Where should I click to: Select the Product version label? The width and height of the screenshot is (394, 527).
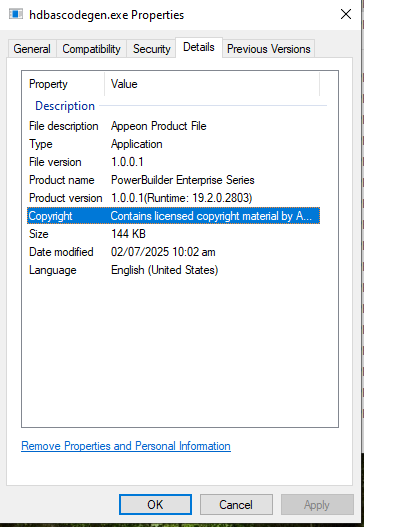click(x=66, y=198)
